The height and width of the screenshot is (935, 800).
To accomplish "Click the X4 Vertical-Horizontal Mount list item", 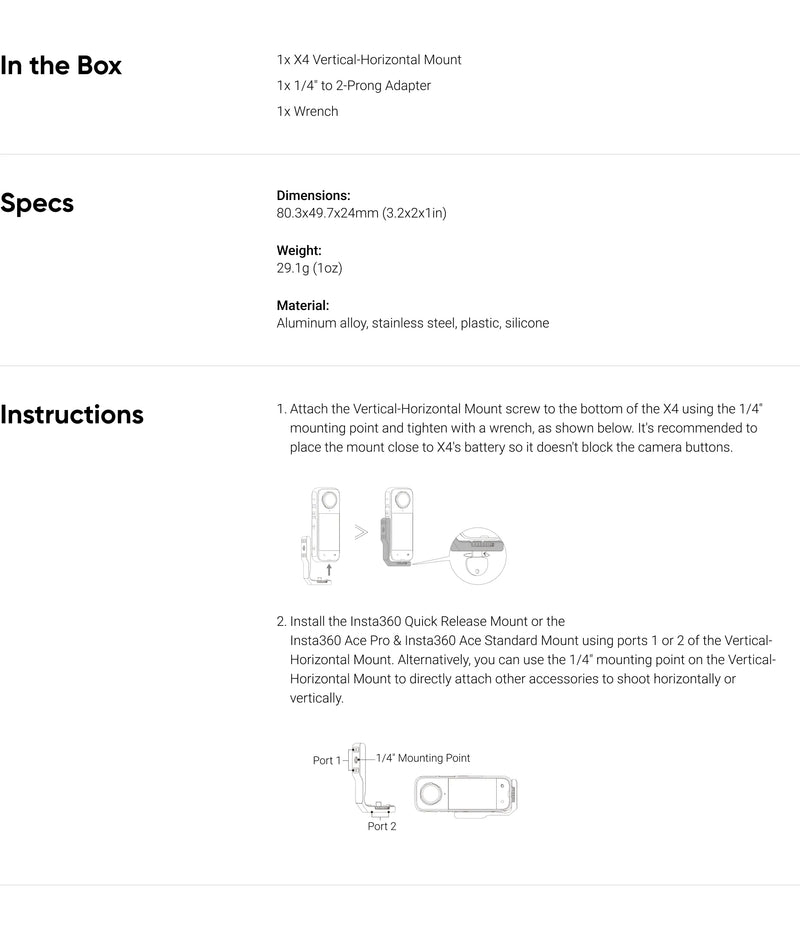I will click(x=369, y=60).
